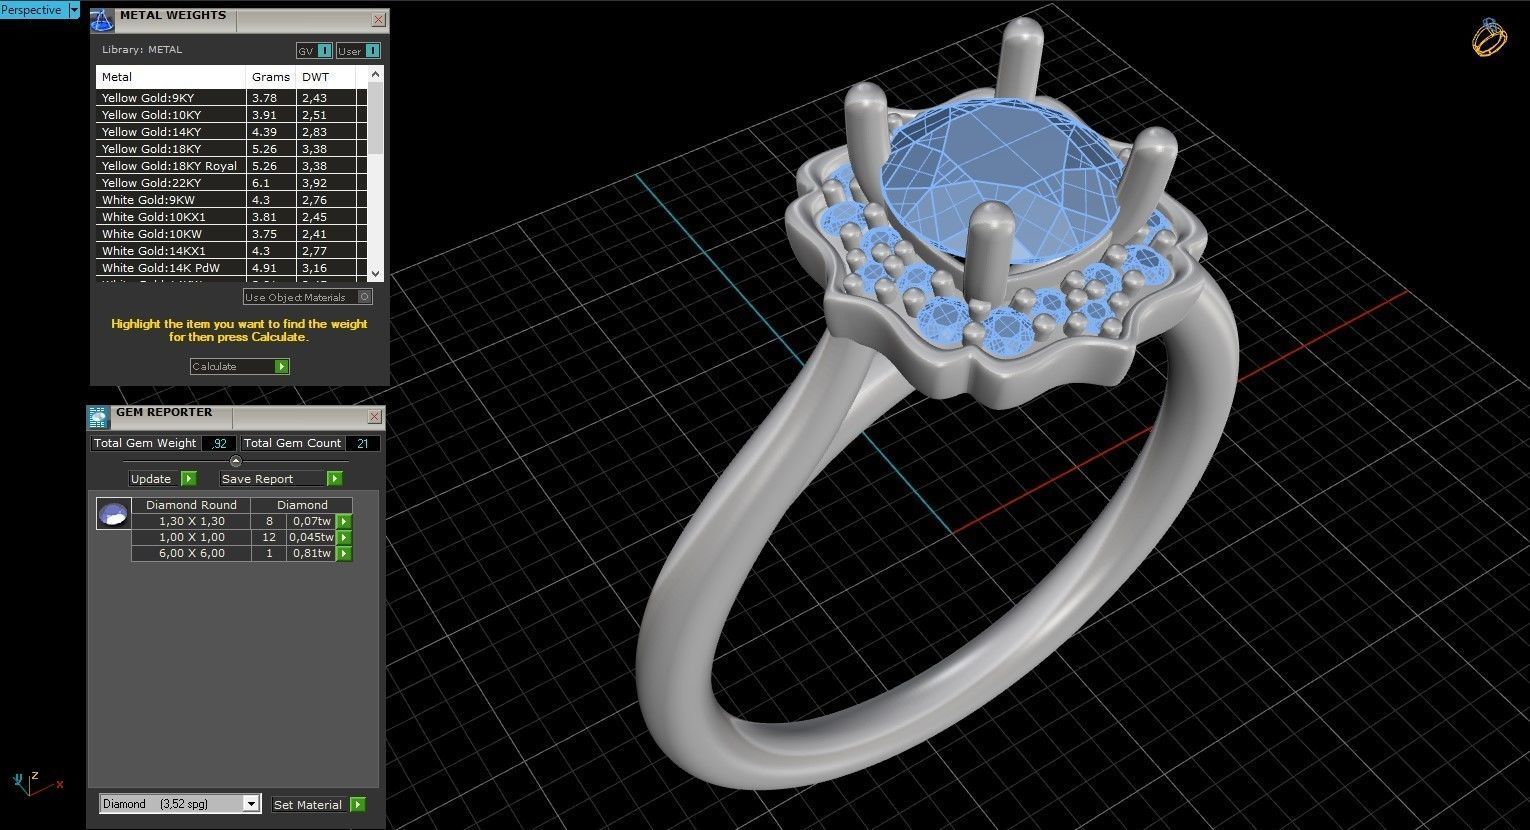
Task: Click the green arrow beside Set Material
Action: point(358,805)
